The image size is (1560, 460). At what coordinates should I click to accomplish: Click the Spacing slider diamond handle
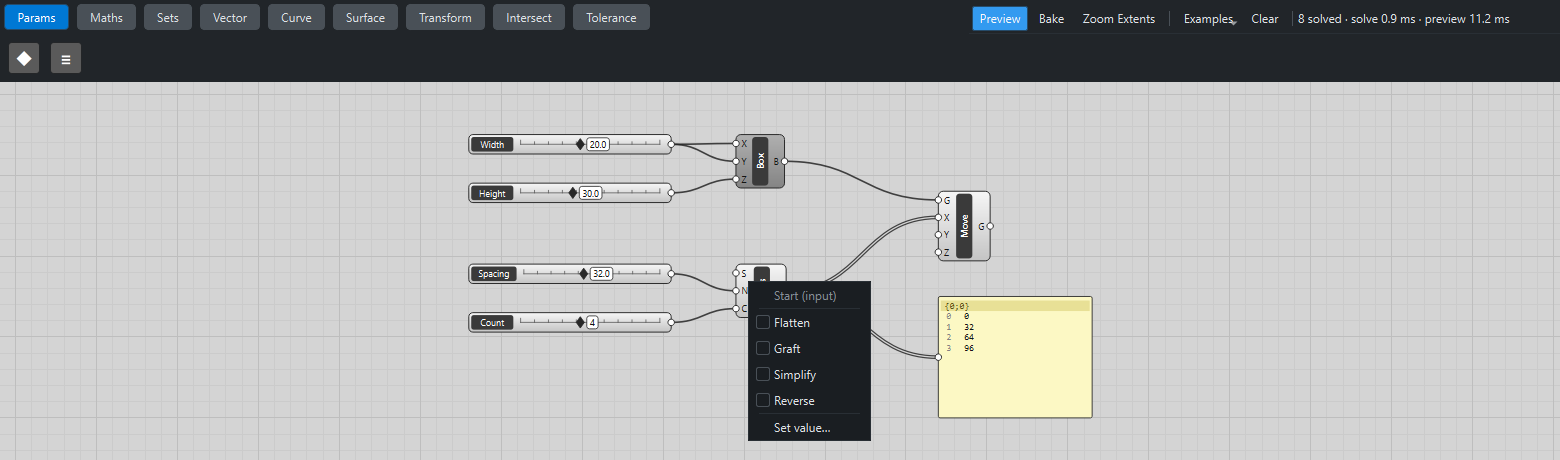tap(584, 273)
